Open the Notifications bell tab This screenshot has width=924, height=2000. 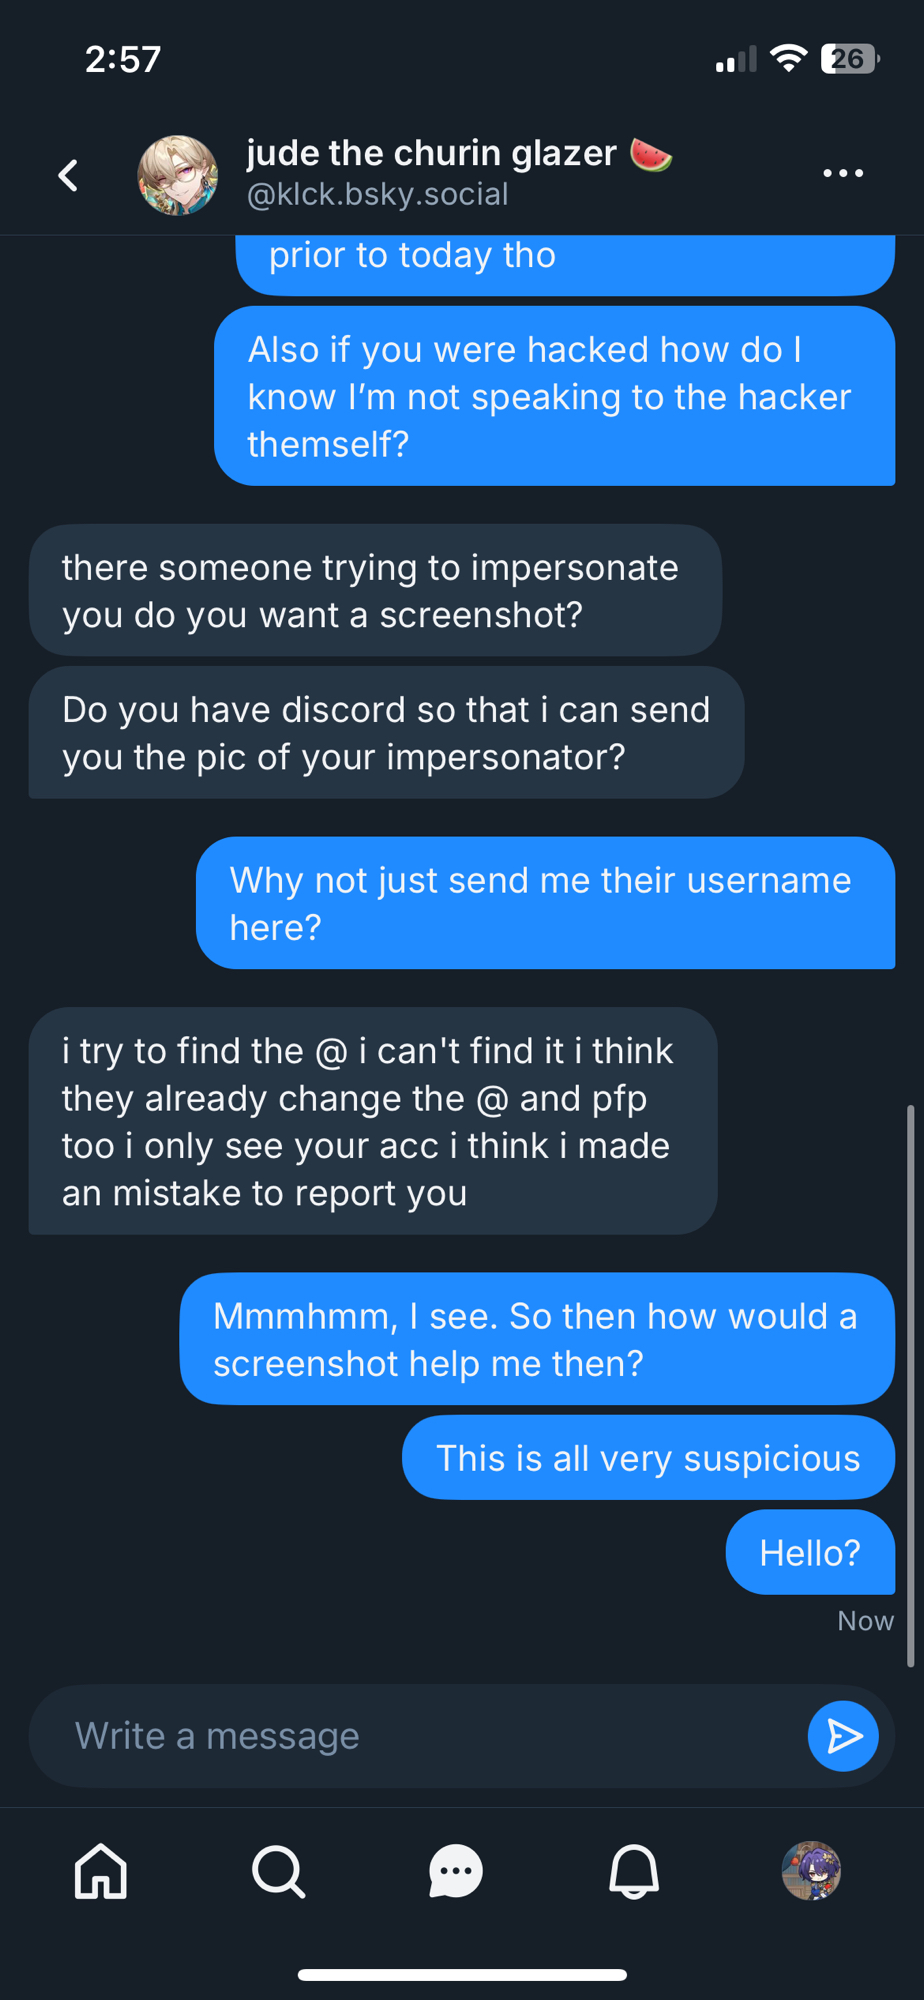pos(634,1871)
